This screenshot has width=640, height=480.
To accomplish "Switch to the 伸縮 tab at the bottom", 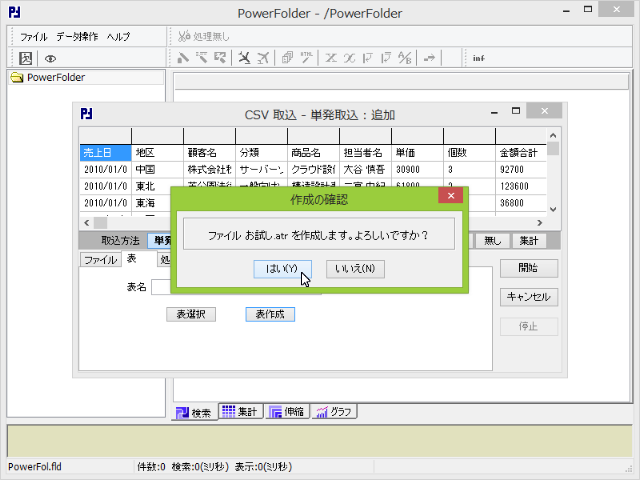I will 287,411.
